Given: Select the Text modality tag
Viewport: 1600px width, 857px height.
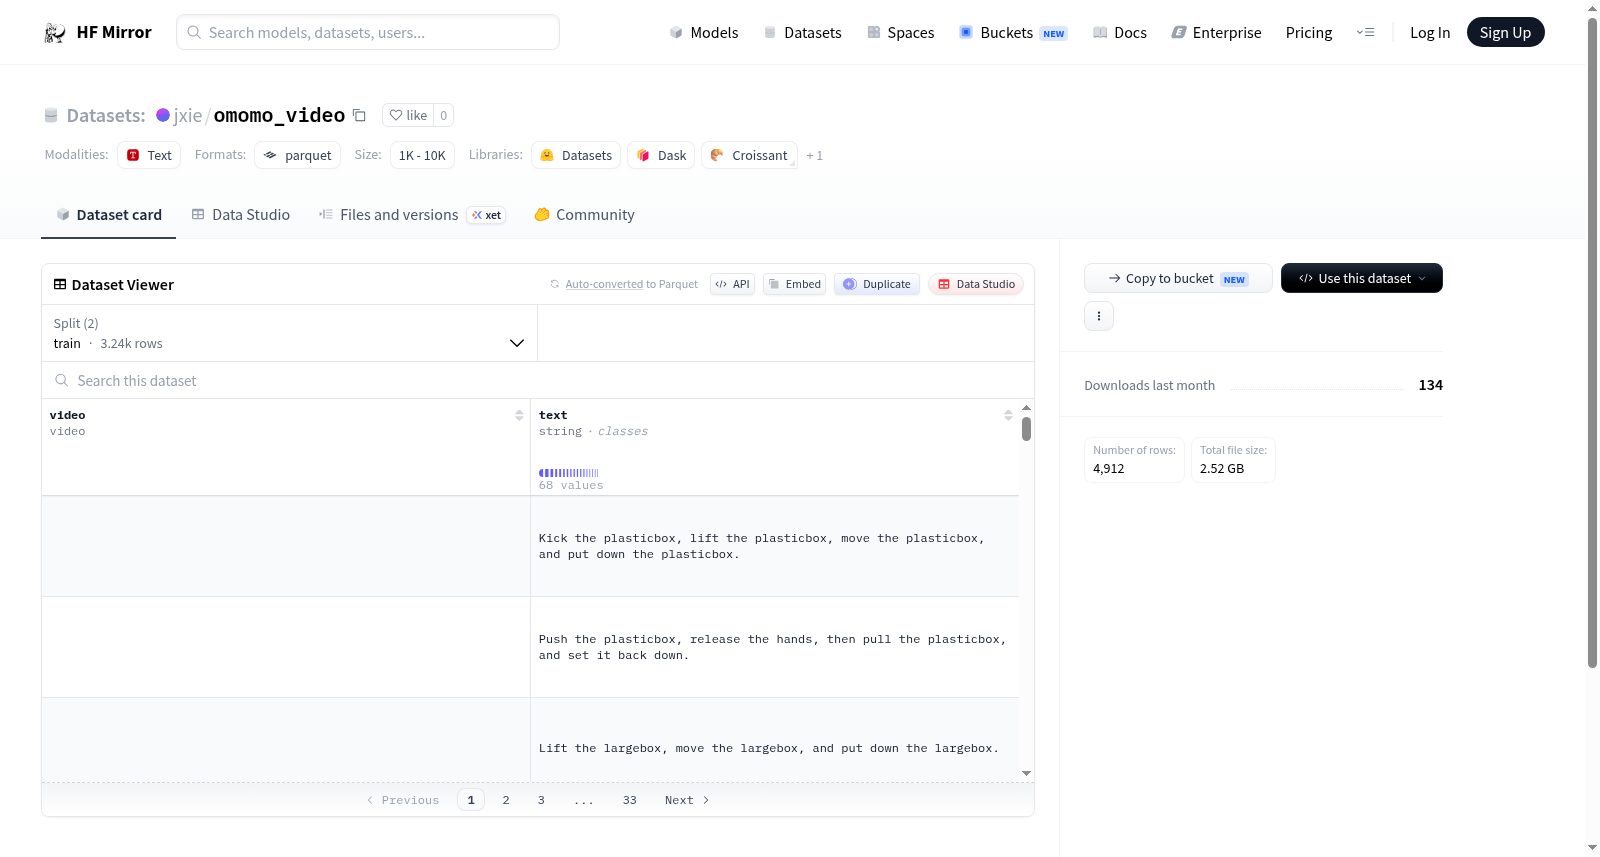Looking at the screenshot, I should tap(149, 155).
